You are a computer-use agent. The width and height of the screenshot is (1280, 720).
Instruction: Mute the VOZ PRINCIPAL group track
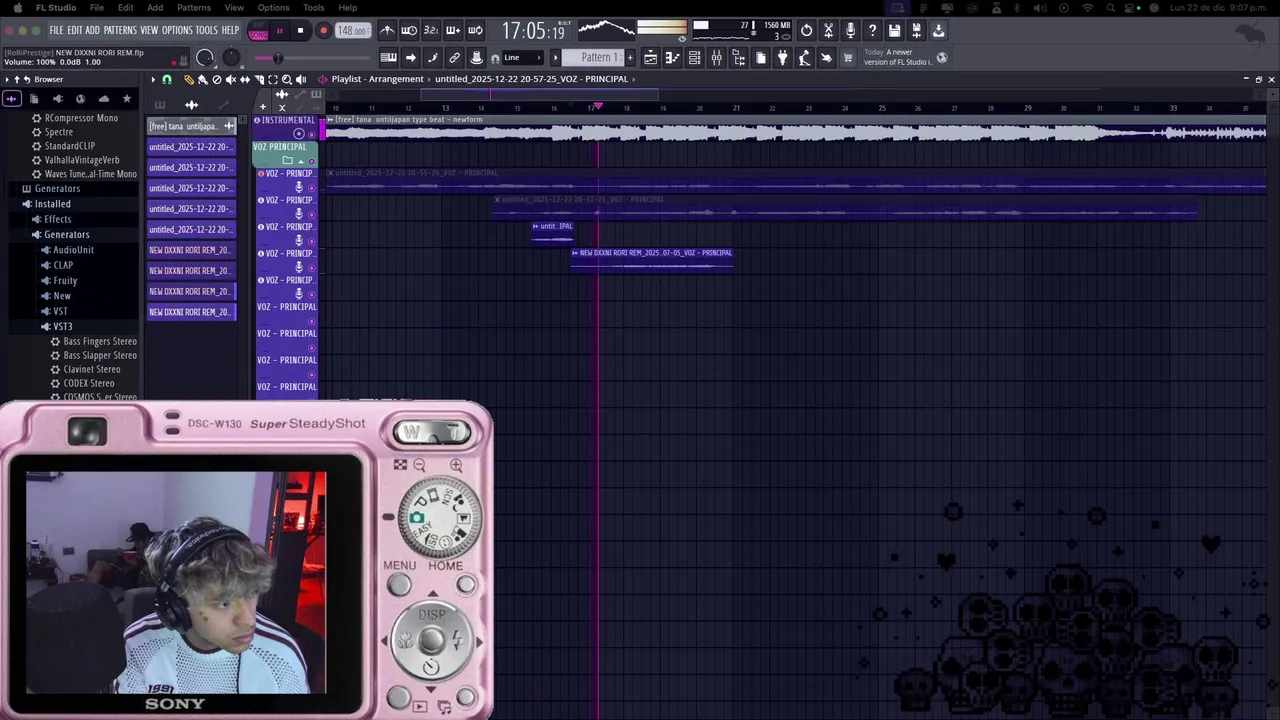click(x=311, y=160)
